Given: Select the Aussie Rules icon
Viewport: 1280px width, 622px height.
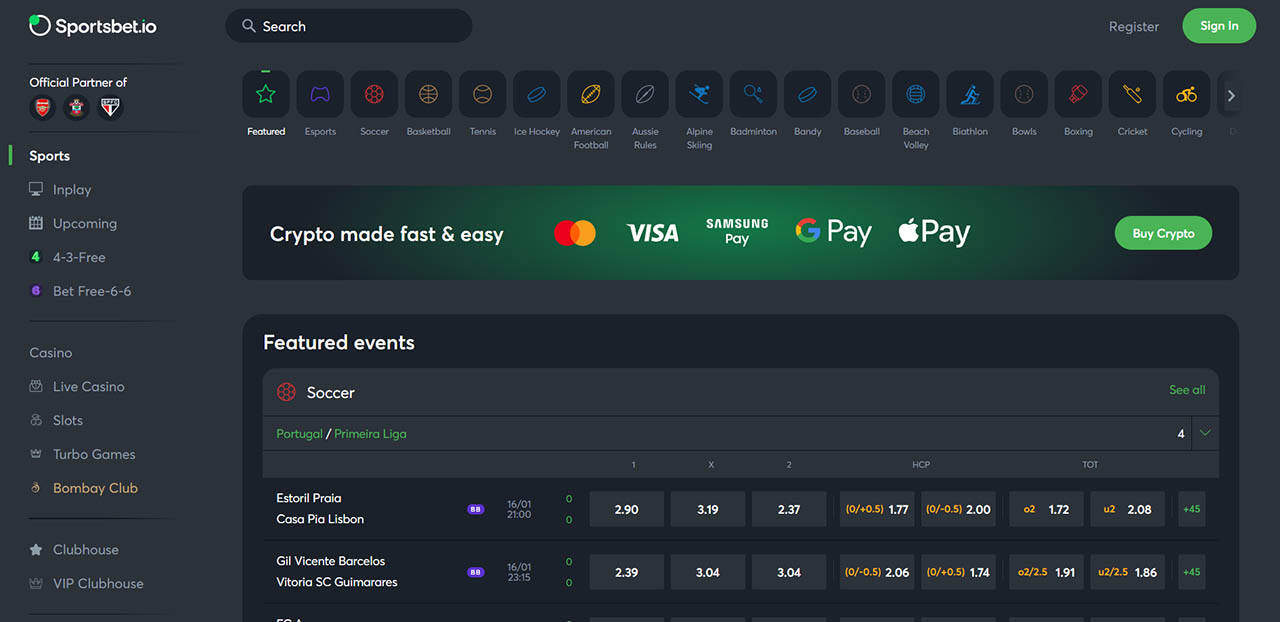Looking at the screenshot, I should point(645,95).
